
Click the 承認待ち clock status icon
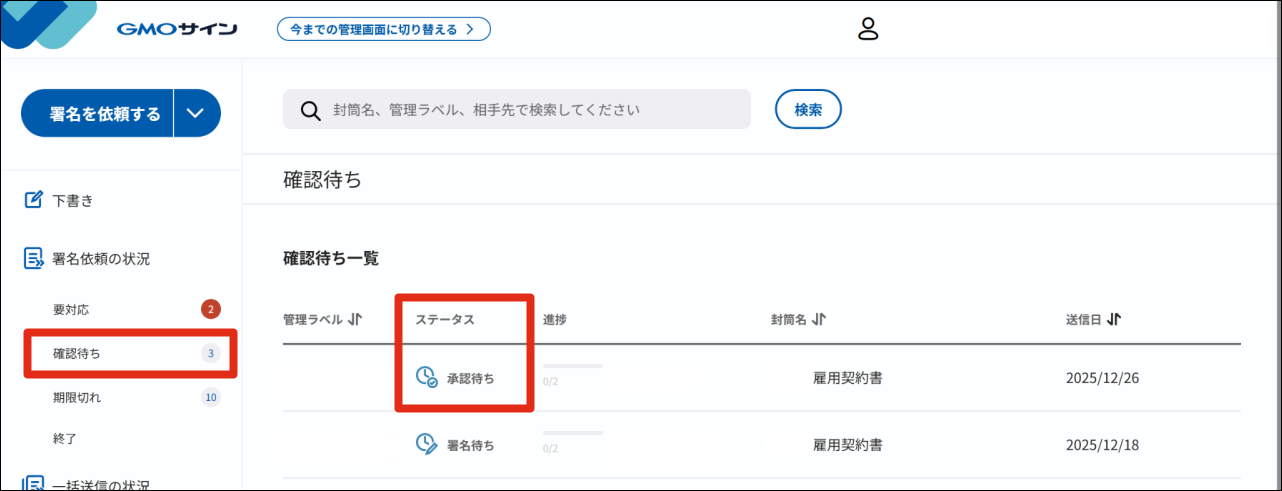tap(427, 378)
